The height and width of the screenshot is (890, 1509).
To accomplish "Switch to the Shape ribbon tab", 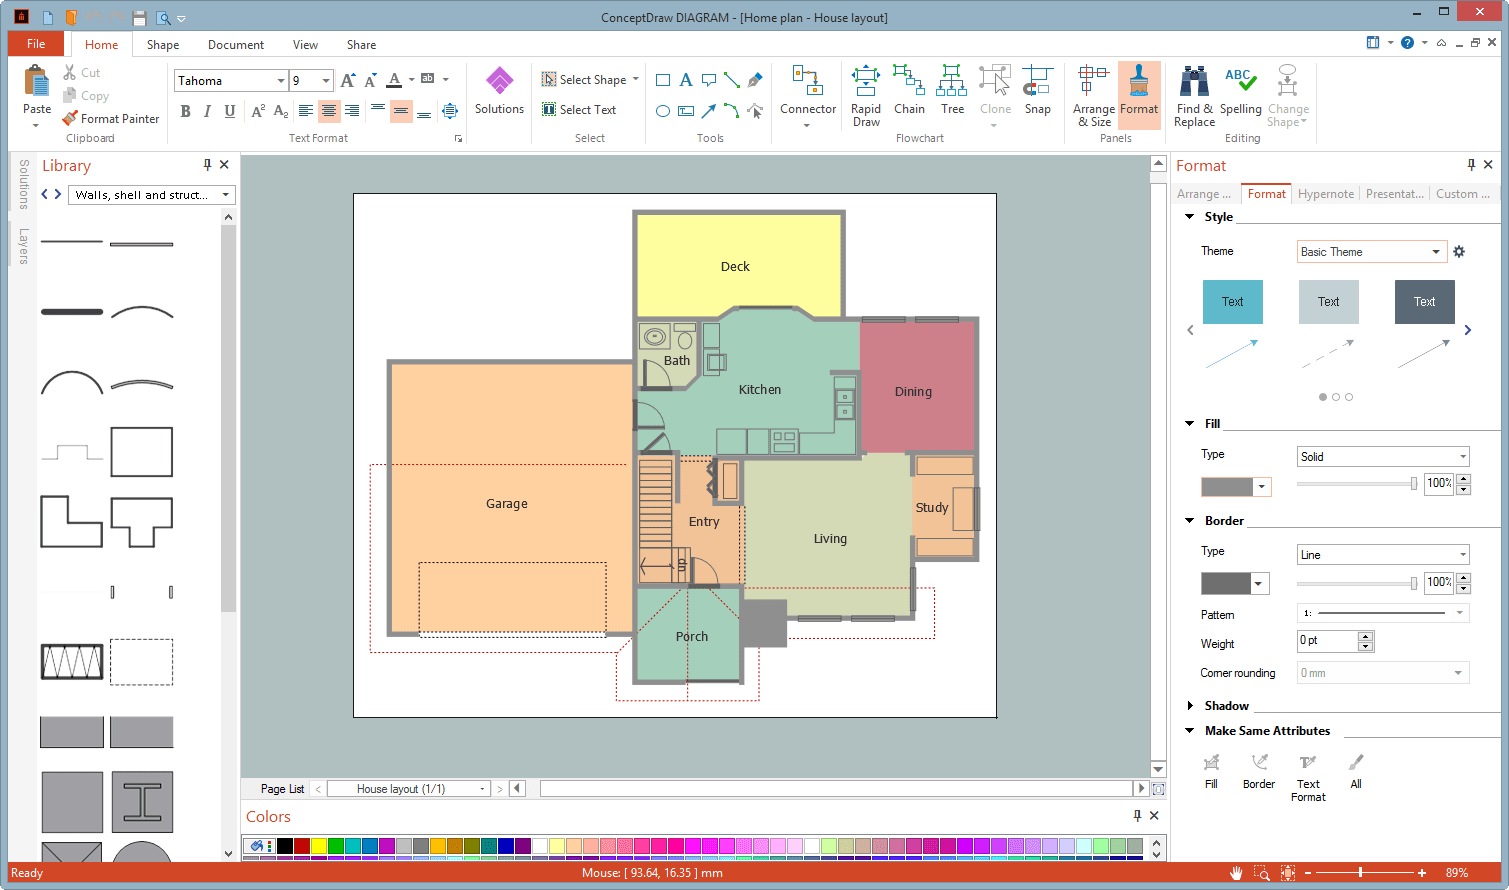I will point(162,44).
